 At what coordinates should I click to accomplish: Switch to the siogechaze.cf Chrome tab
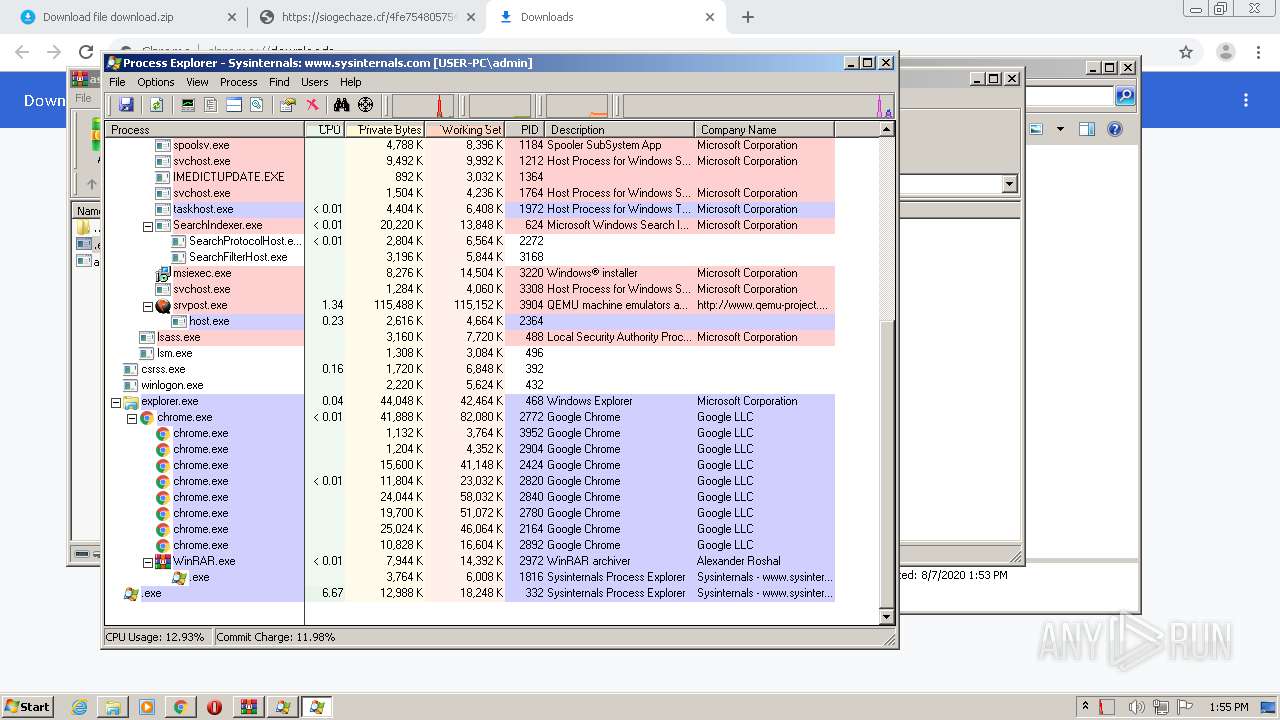(x=365, y=17)
